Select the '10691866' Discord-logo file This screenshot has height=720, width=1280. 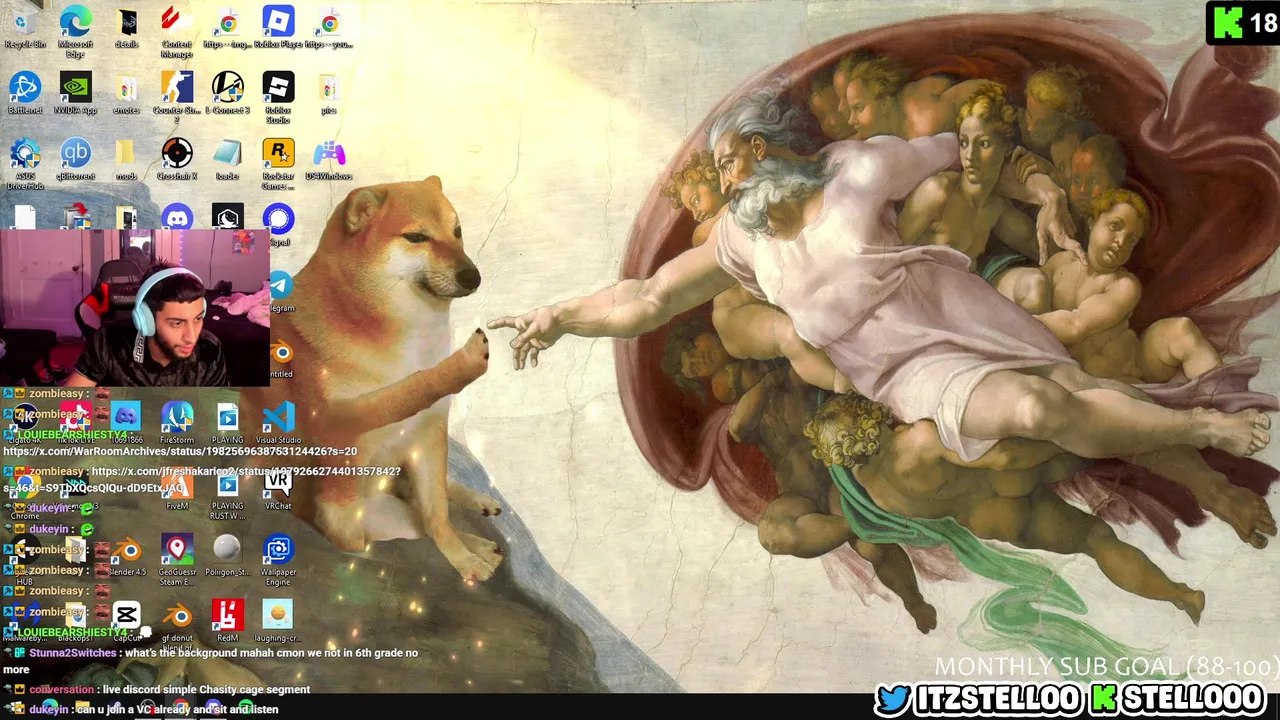[126, 423]
